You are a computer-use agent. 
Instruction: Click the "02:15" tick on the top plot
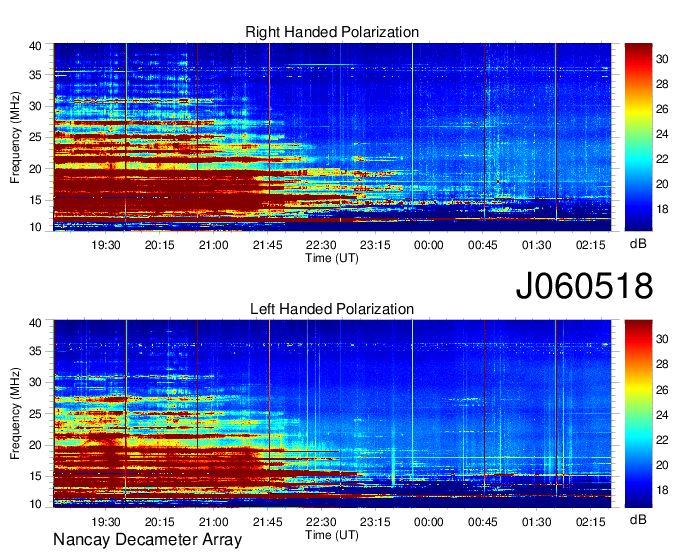pyautogui.click(x=591, y=245)
